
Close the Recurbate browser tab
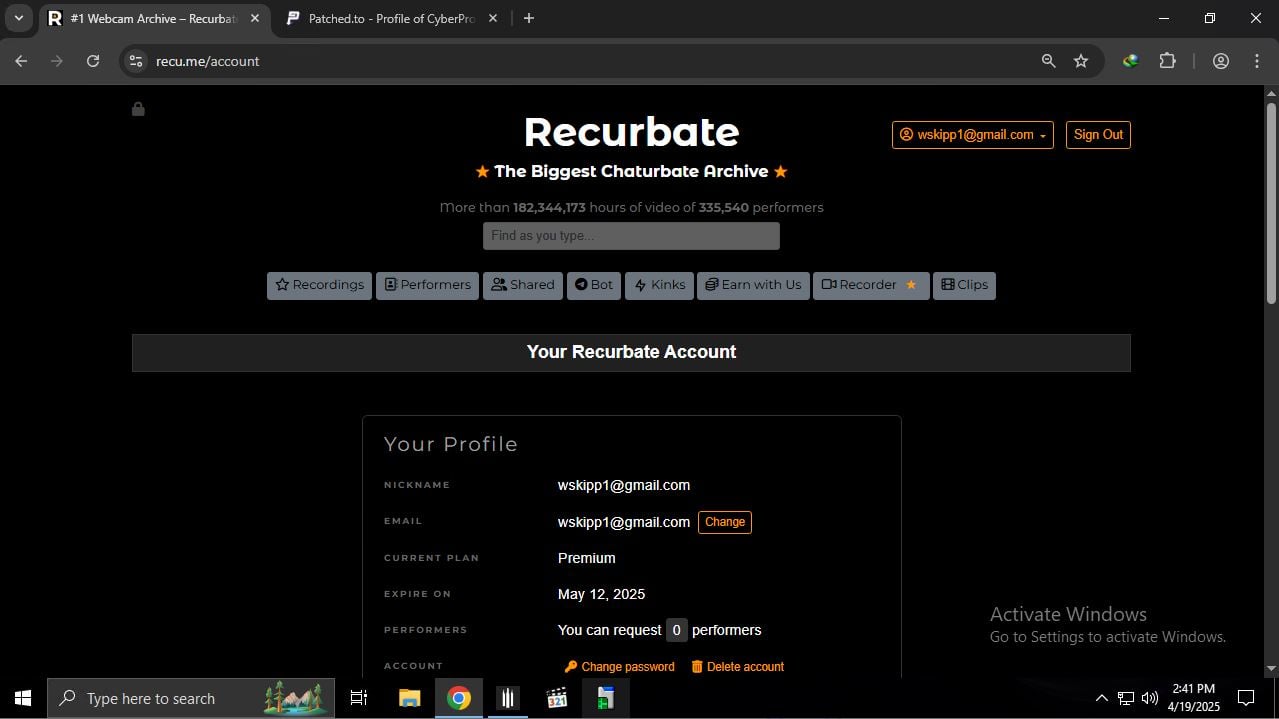point(254,18)
